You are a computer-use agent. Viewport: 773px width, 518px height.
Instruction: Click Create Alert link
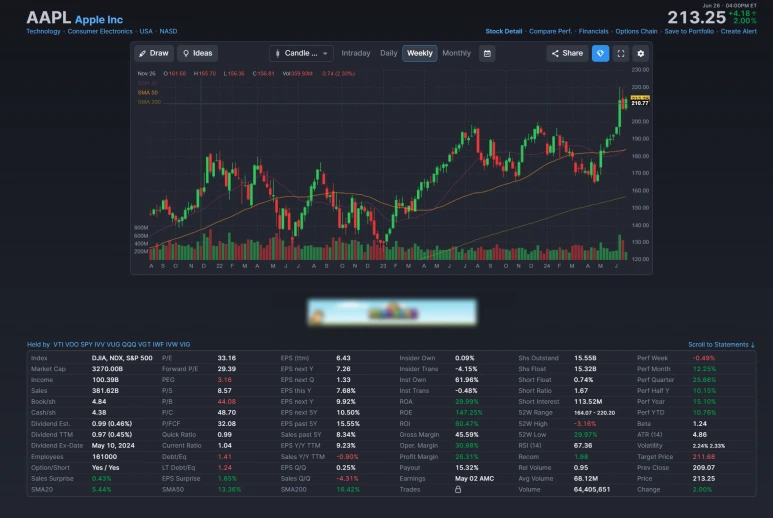tap(738, 31)
